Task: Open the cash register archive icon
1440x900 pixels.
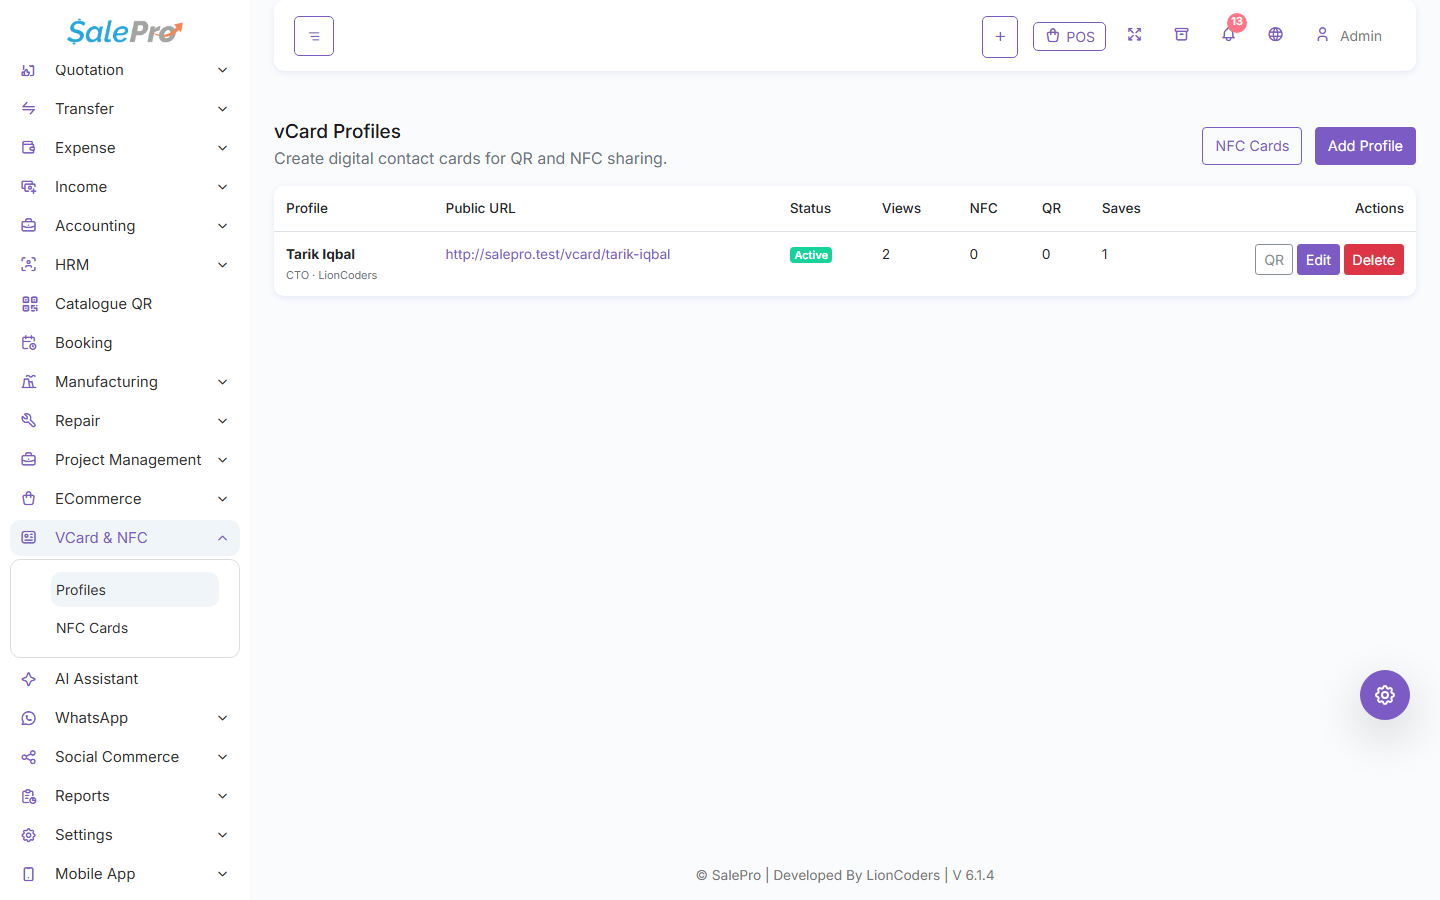Action: 1181,35
